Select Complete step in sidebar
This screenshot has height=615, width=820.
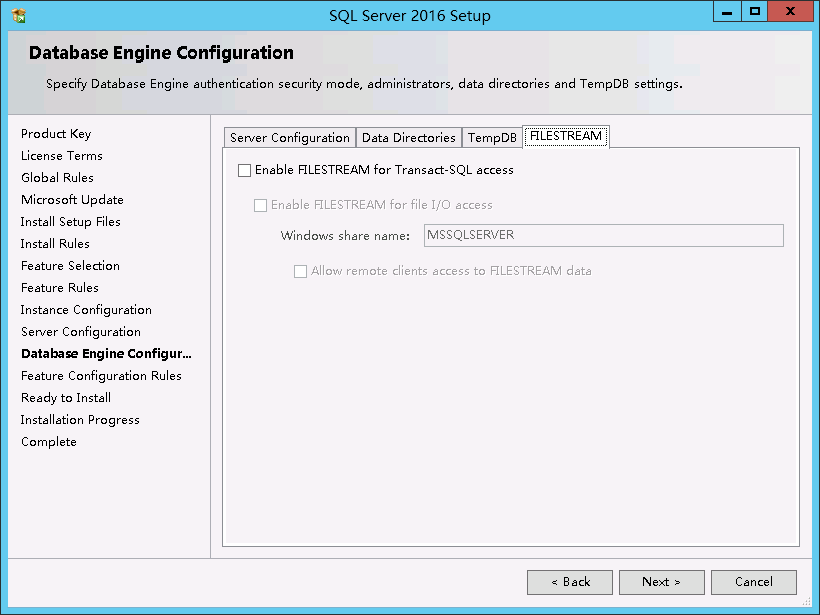(49, 442)
